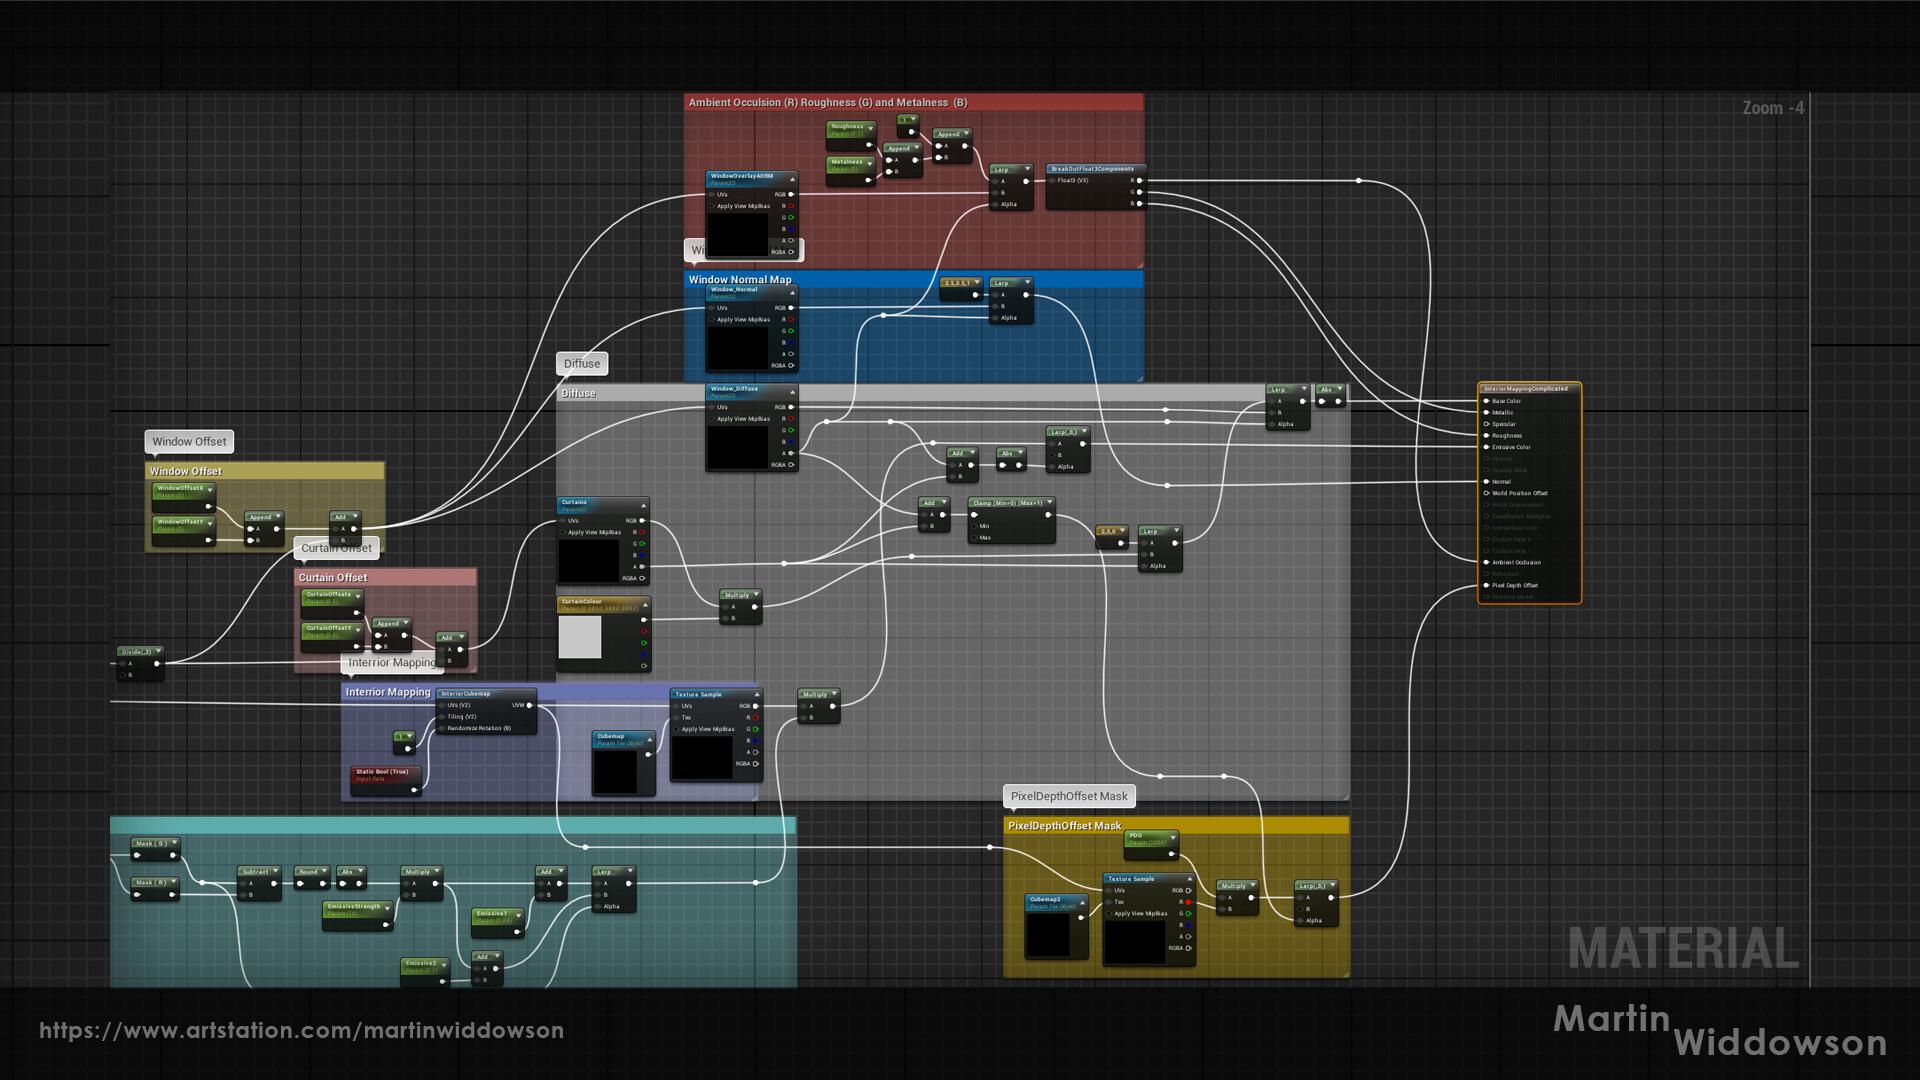This screenshot has width=1920, height=1080.
Task: Select the Alpha output pin on the Curtains node
Action: [642, 567]
